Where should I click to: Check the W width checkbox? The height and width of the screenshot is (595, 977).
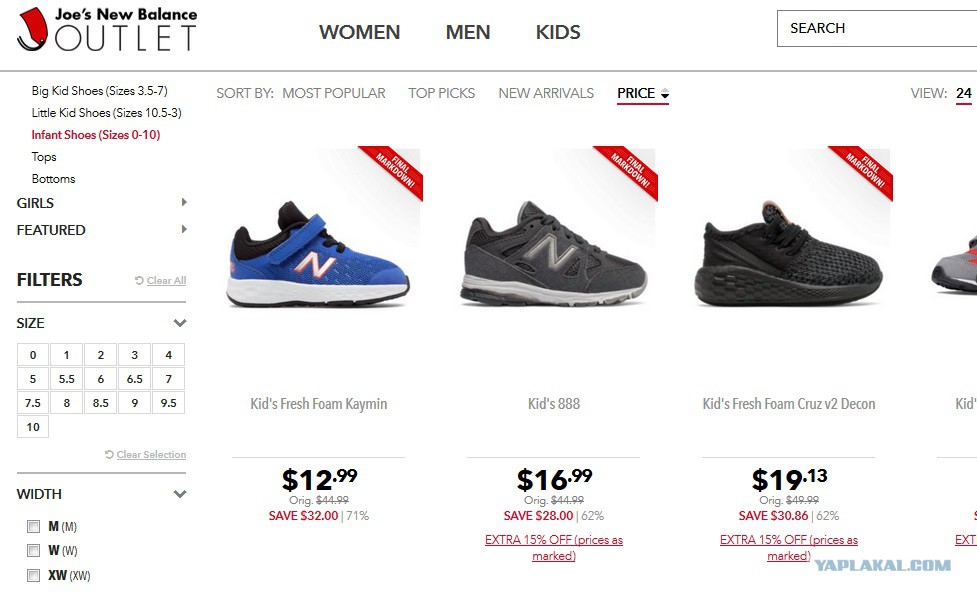point(33,550)
